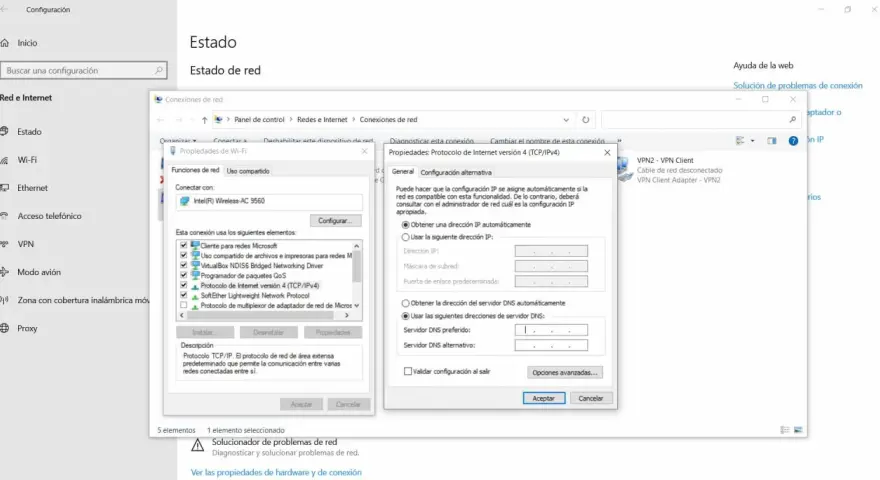Open the view options dropdown arrow

pos(753,141)
